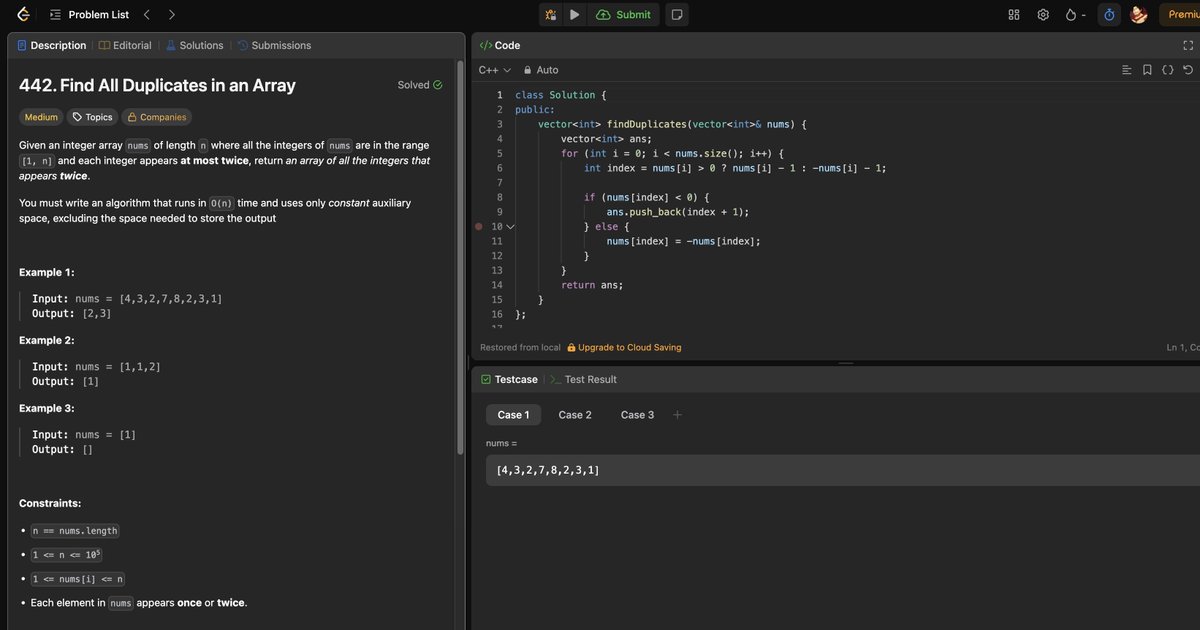Click the debug code icon
Image resolution: width=1200 pixels, height=630 pixels.
[x=551, y=15]
